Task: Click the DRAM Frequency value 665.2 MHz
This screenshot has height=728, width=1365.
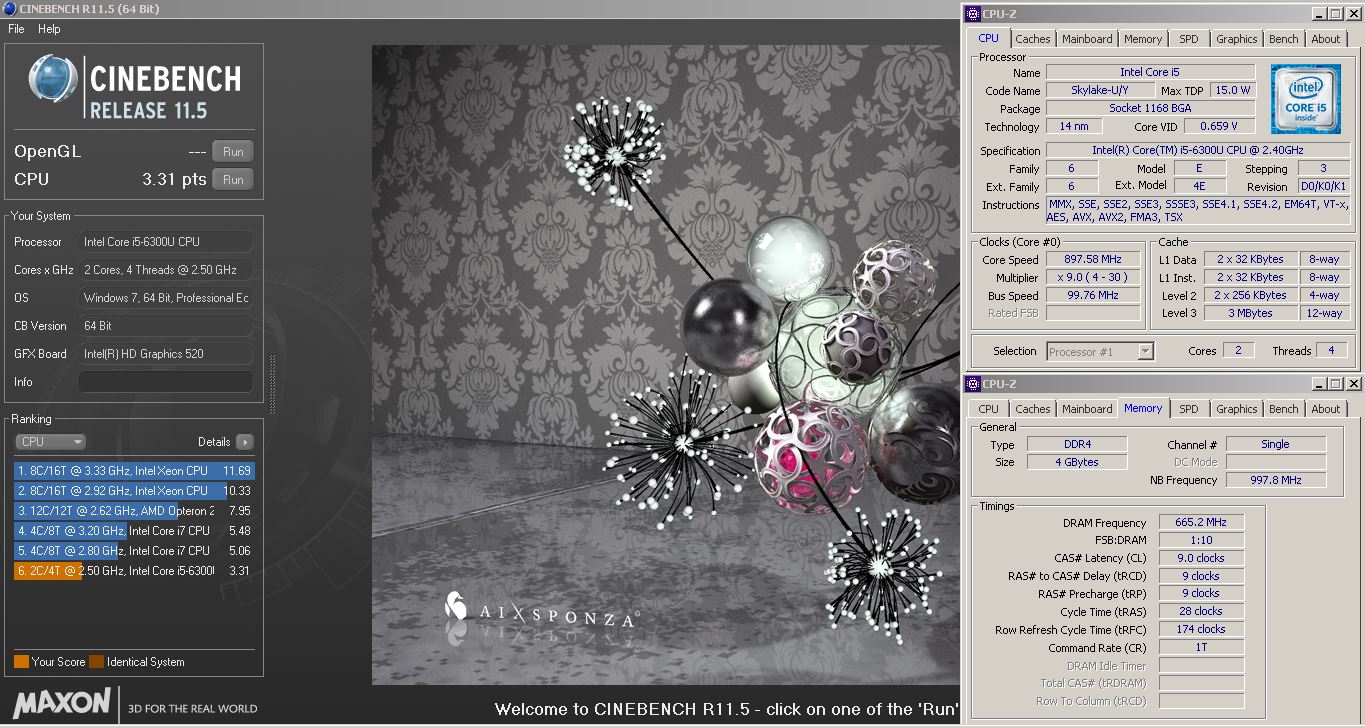Action: 1202,522
